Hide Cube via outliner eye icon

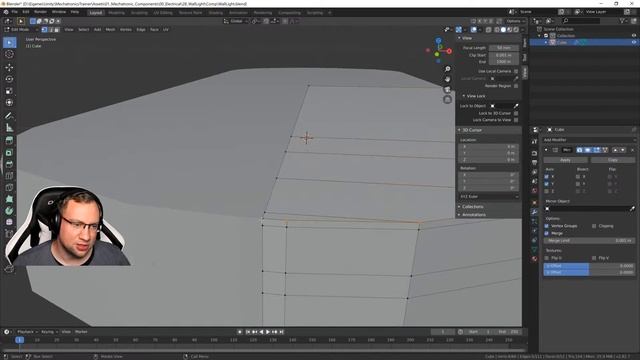coord(634,42)
